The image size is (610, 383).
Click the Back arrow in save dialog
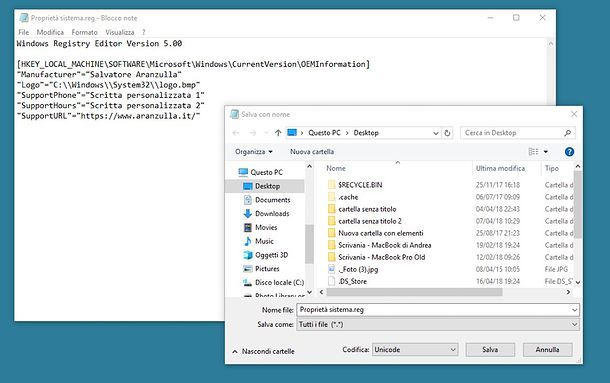(236, 133)
